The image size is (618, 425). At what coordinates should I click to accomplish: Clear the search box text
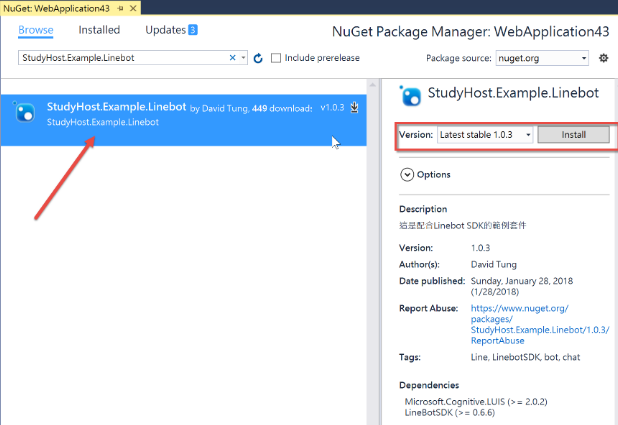[x=233, y=58]
